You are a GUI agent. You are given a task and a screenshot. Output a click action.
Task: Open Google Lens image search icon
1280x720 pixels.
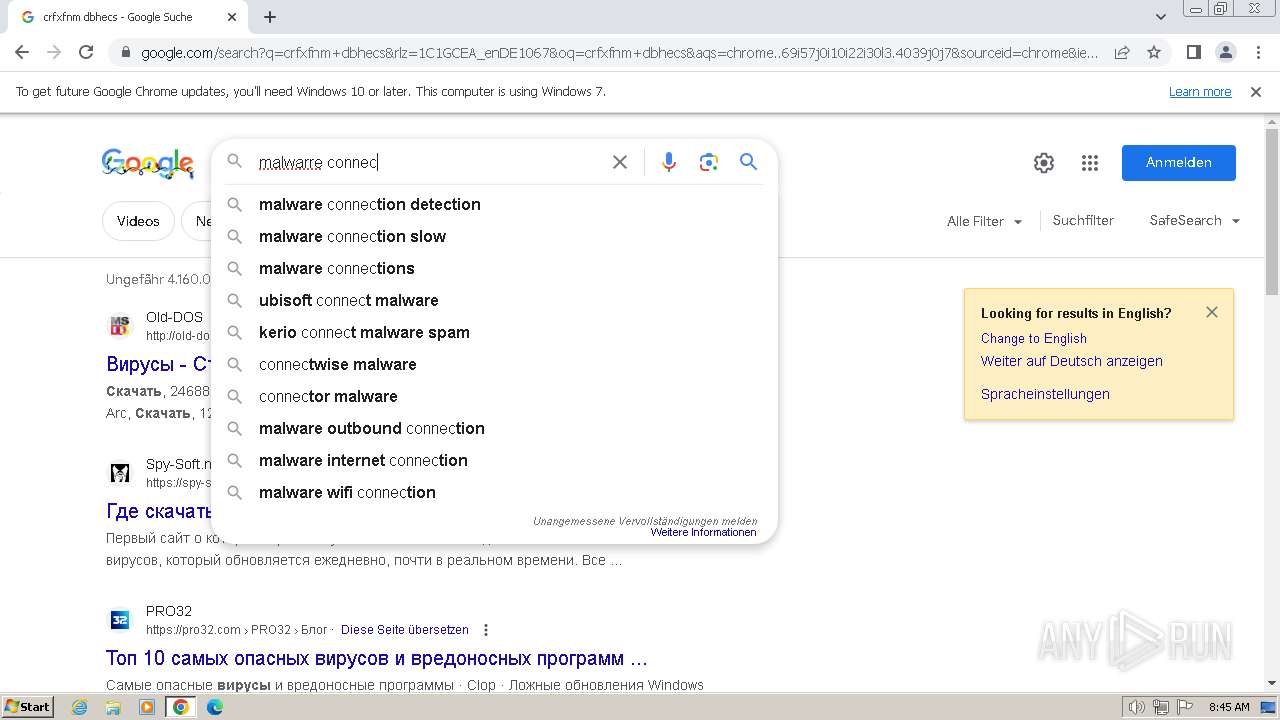pos(709,162)
